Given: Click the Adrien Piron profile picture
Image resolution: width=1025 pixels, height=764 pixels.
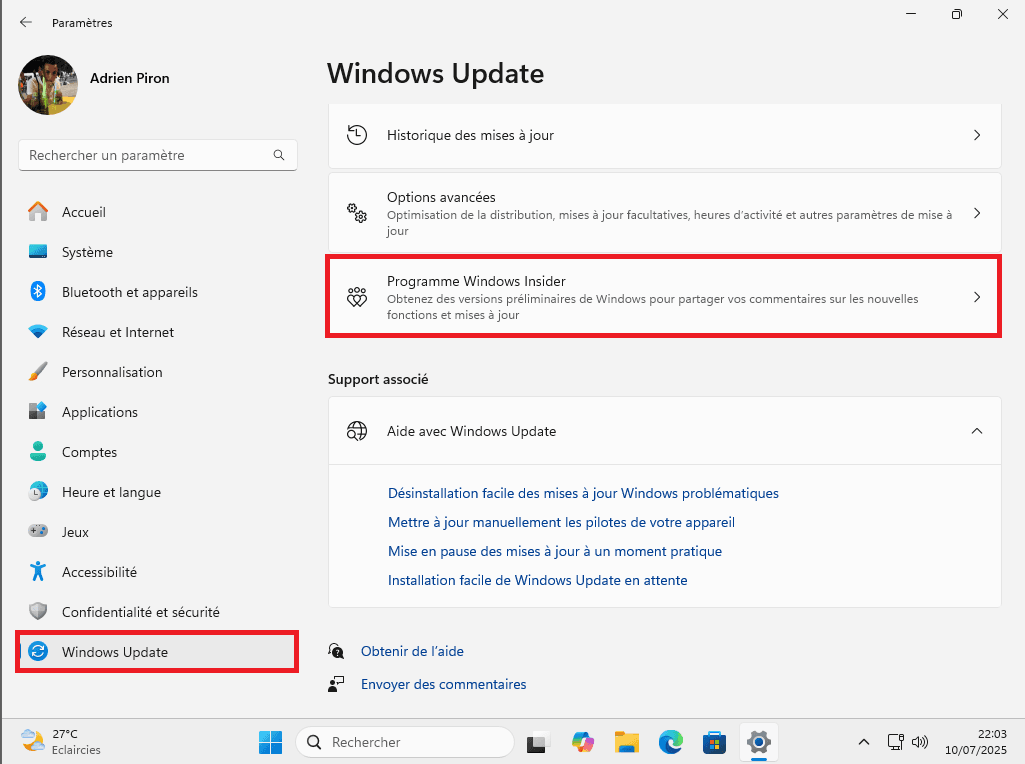Looking at the screenshot, I should 48,85.
